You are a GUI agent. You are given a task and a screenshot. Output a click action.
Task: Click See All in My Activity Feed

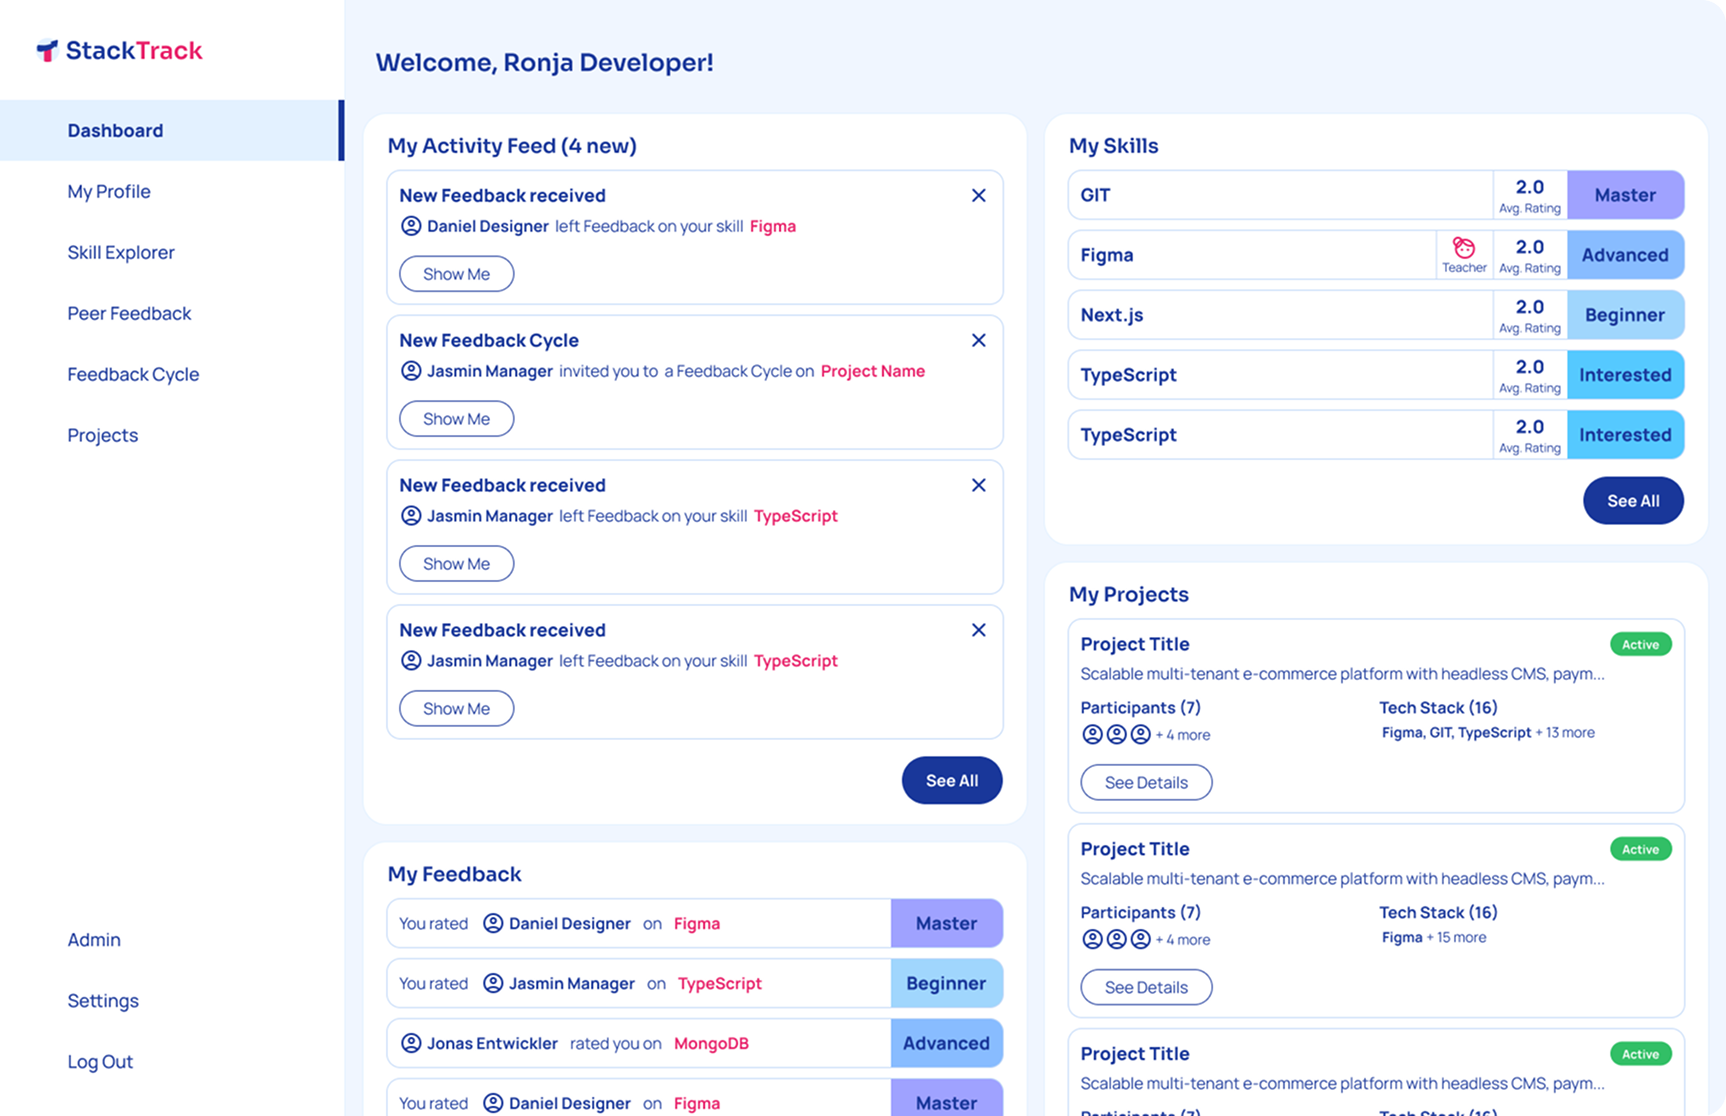point(952,780)
